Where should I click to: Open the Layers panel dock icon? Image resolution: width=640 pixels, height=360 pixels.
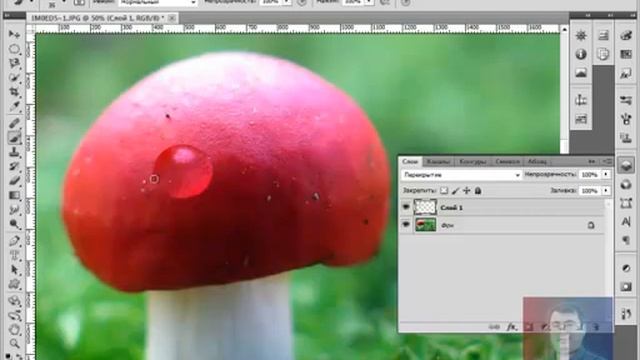tap(626, 165)
